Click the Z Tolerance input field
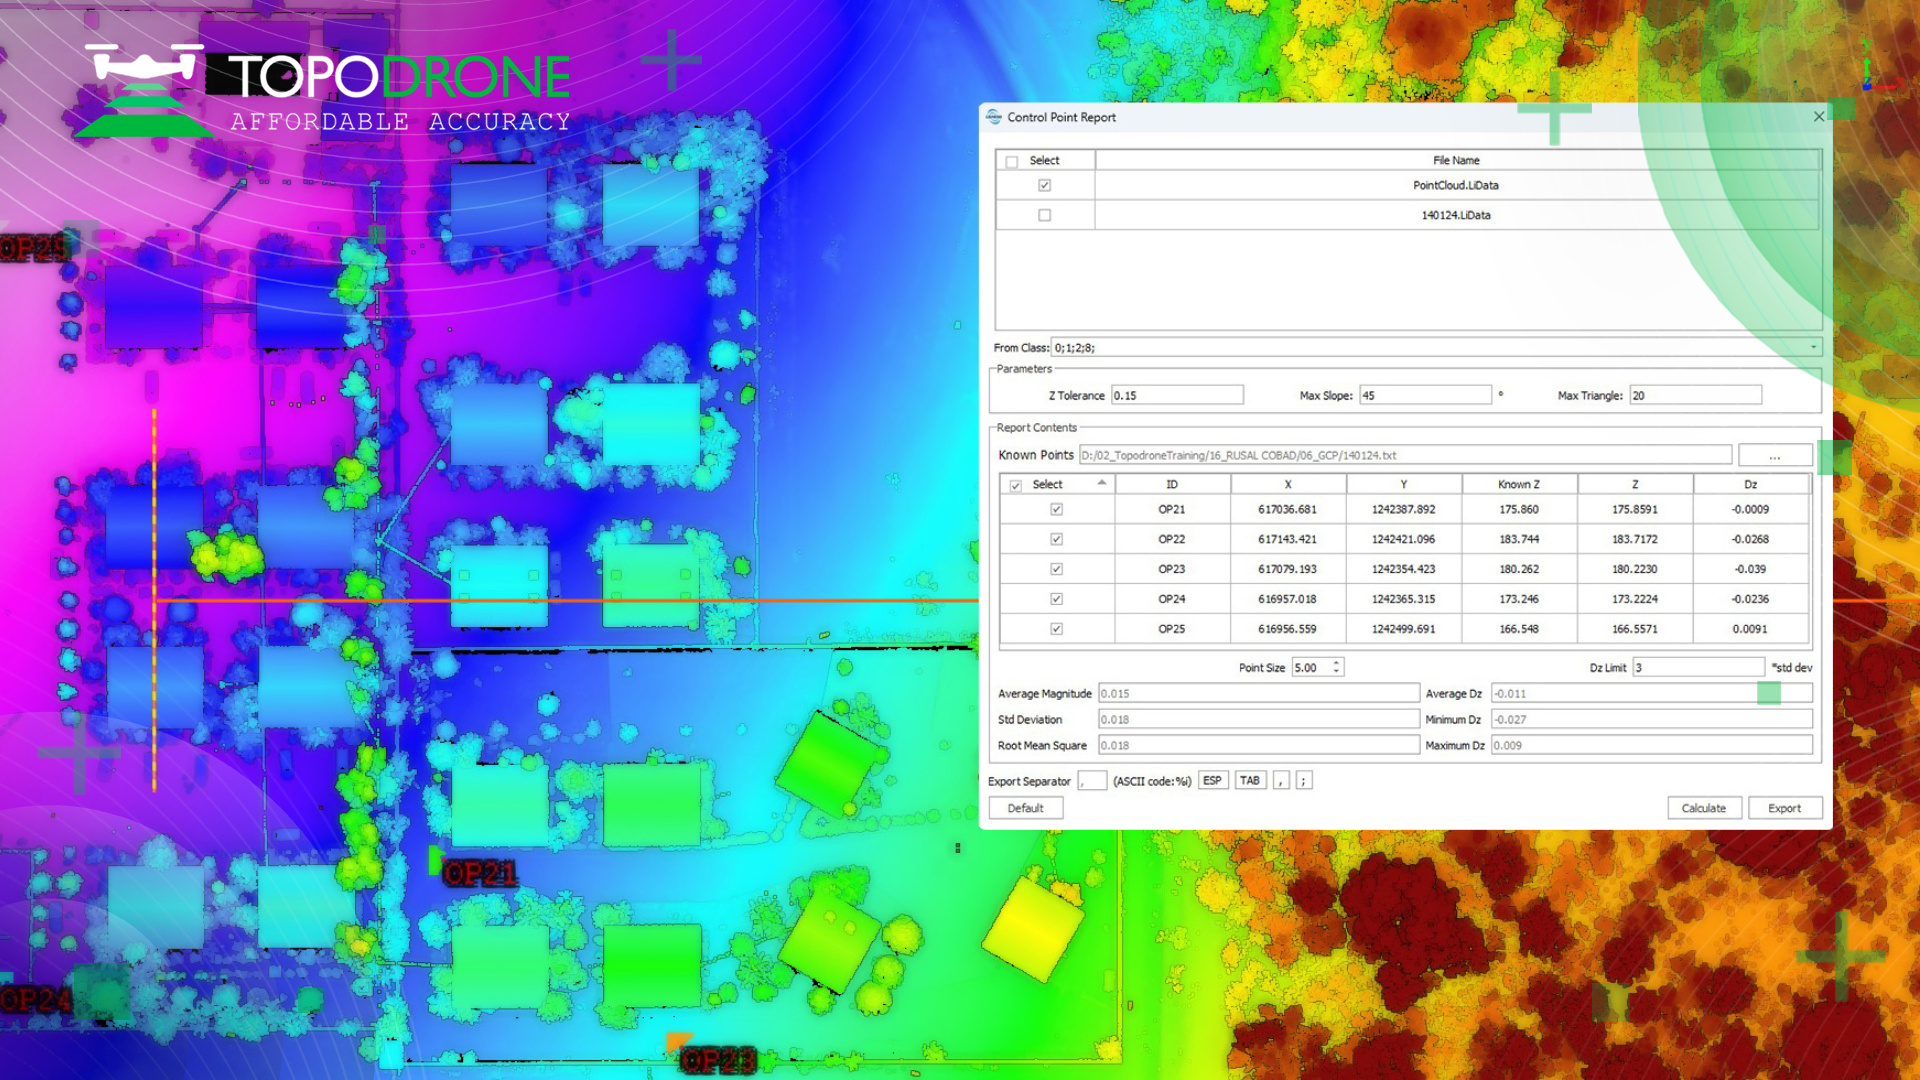This screenshot has height=1080, width=1920. 1177,395
